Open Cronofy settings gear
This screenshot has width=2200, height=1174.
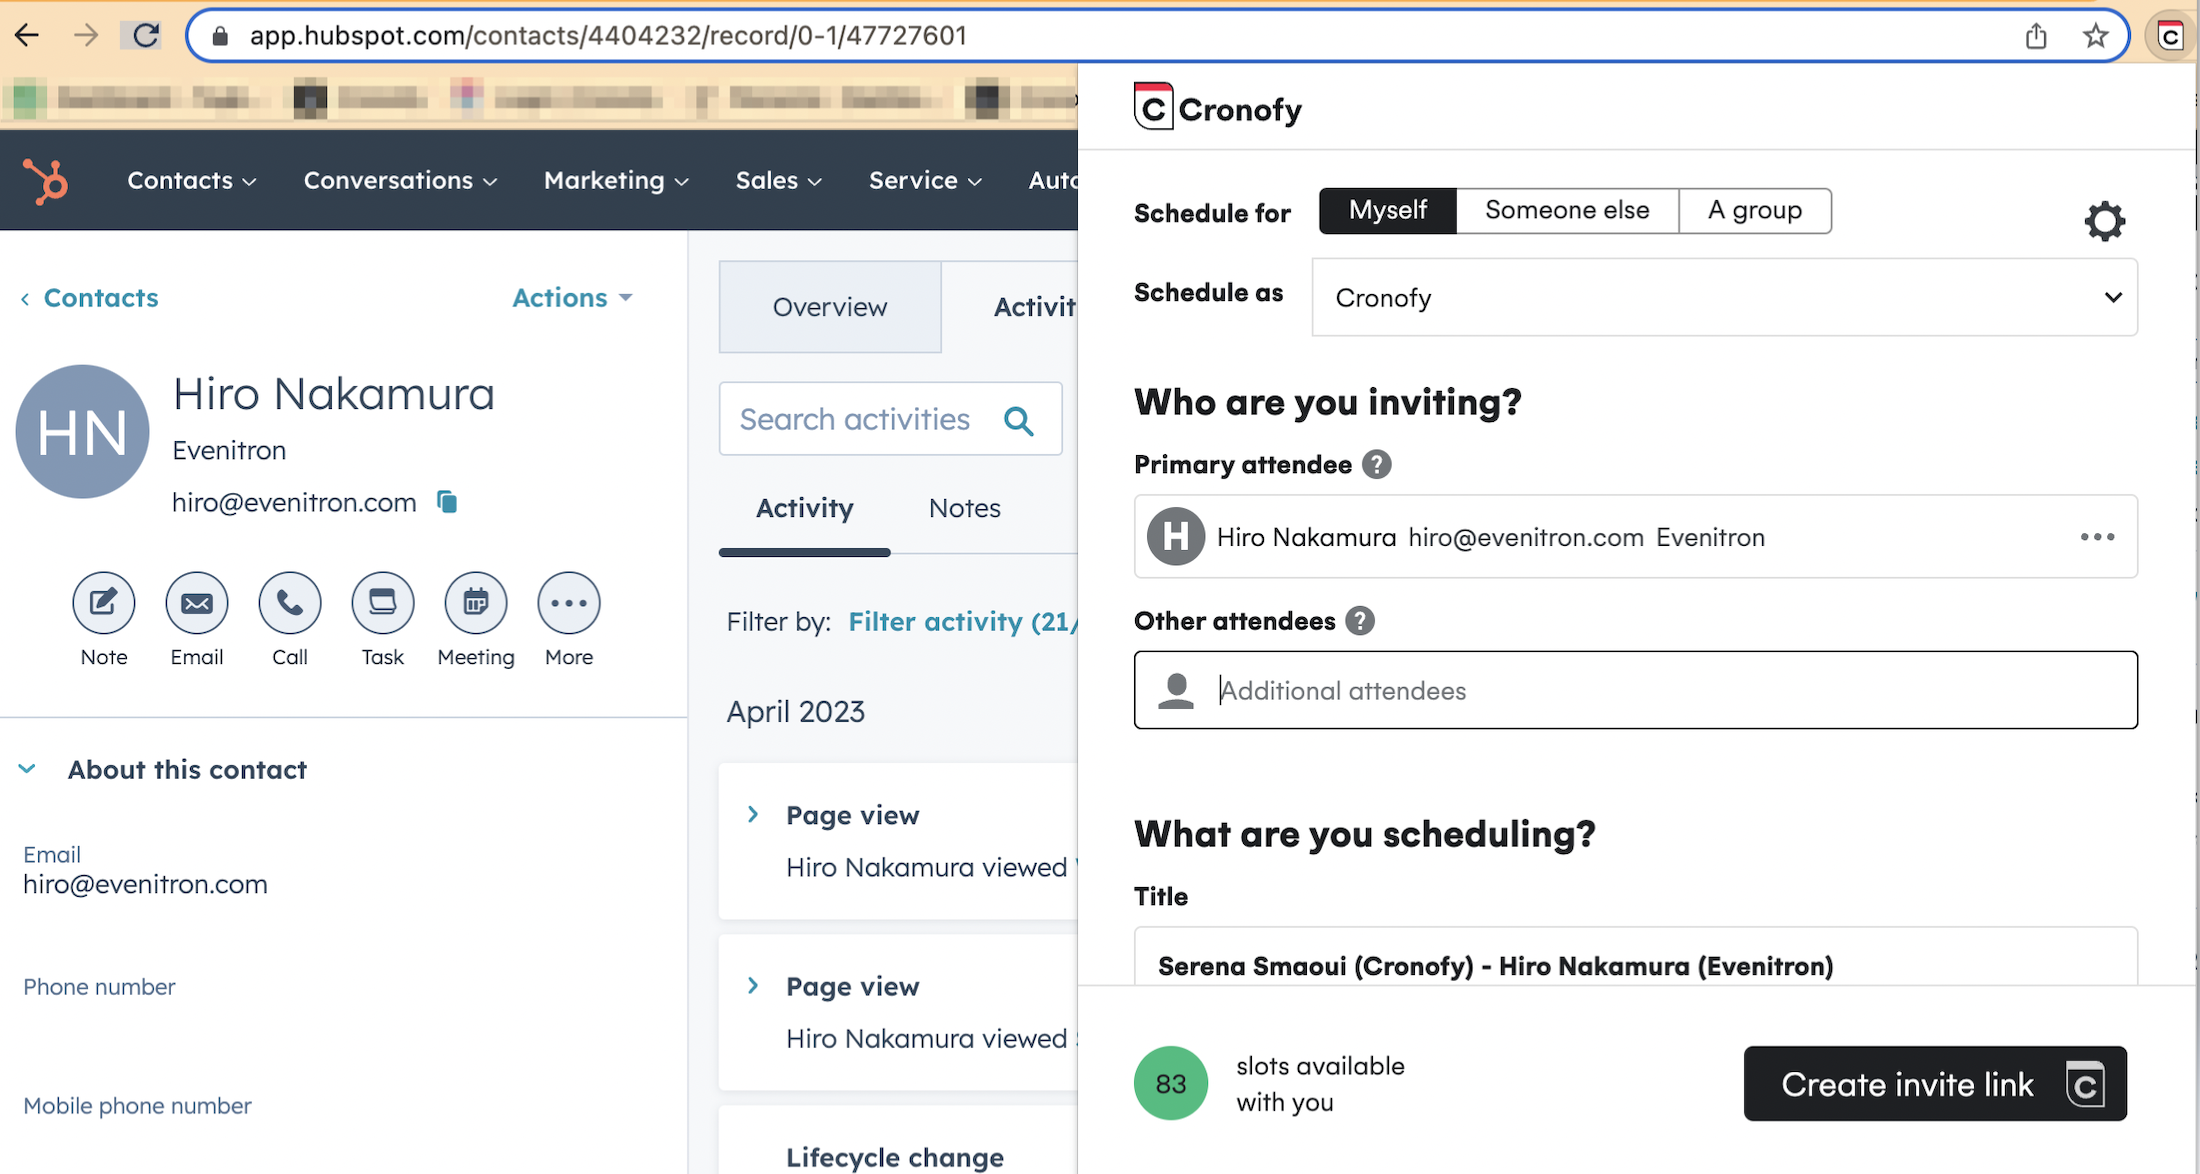tap(2105, 221)
